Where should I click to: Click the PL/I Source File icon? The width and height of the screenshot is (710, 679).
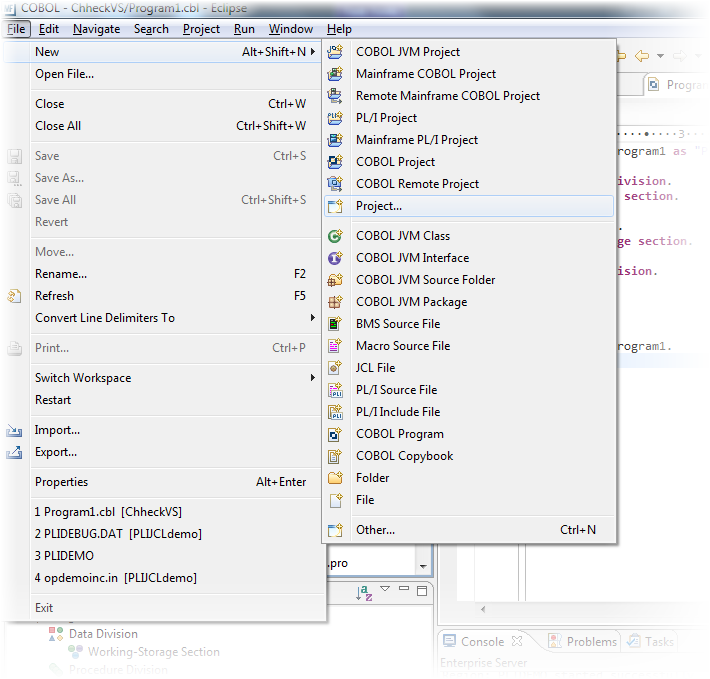tap(335, 390)
